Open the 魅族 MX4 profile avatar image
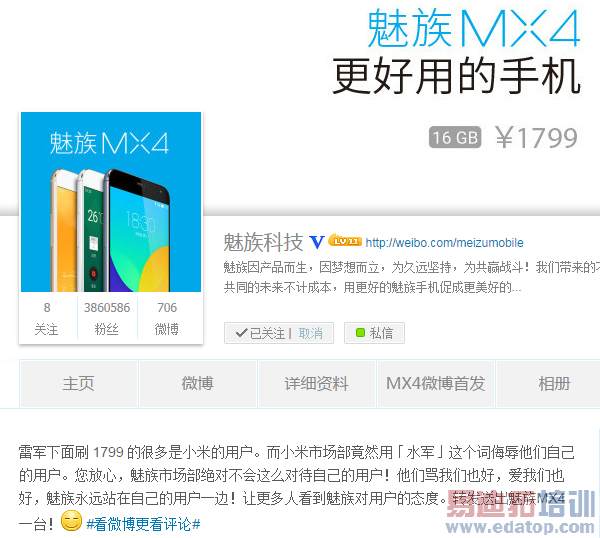The image size is (600, 538). coord(111,202)
